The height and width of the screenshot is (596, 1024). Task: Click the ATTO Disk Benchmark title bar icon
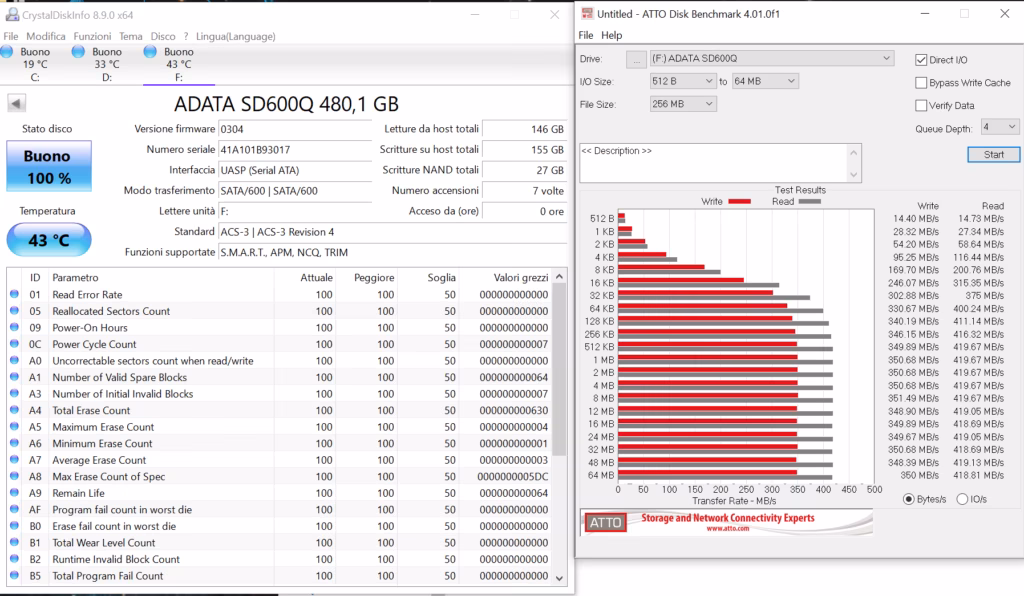point(587,14)
